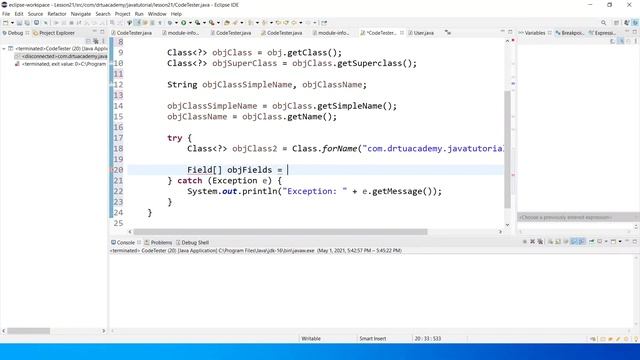Open the Help menu
The image size is (640, 360).
tap(176, 14)
